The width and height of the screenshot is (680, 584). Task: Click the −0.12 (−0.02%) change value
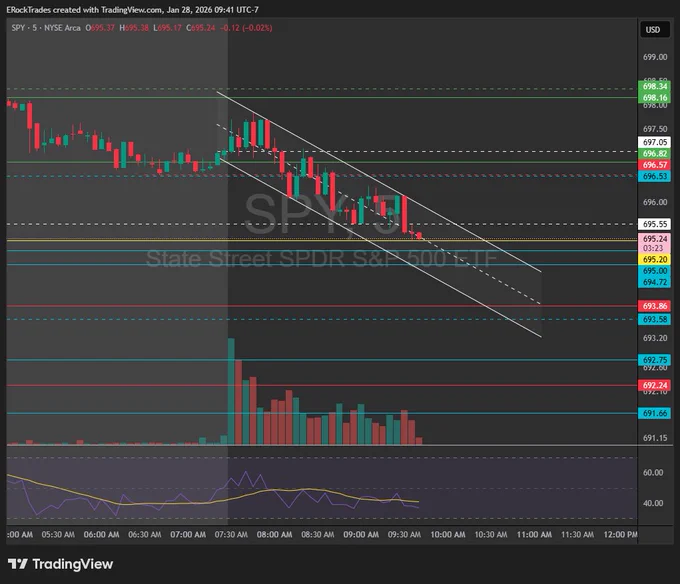246,28
